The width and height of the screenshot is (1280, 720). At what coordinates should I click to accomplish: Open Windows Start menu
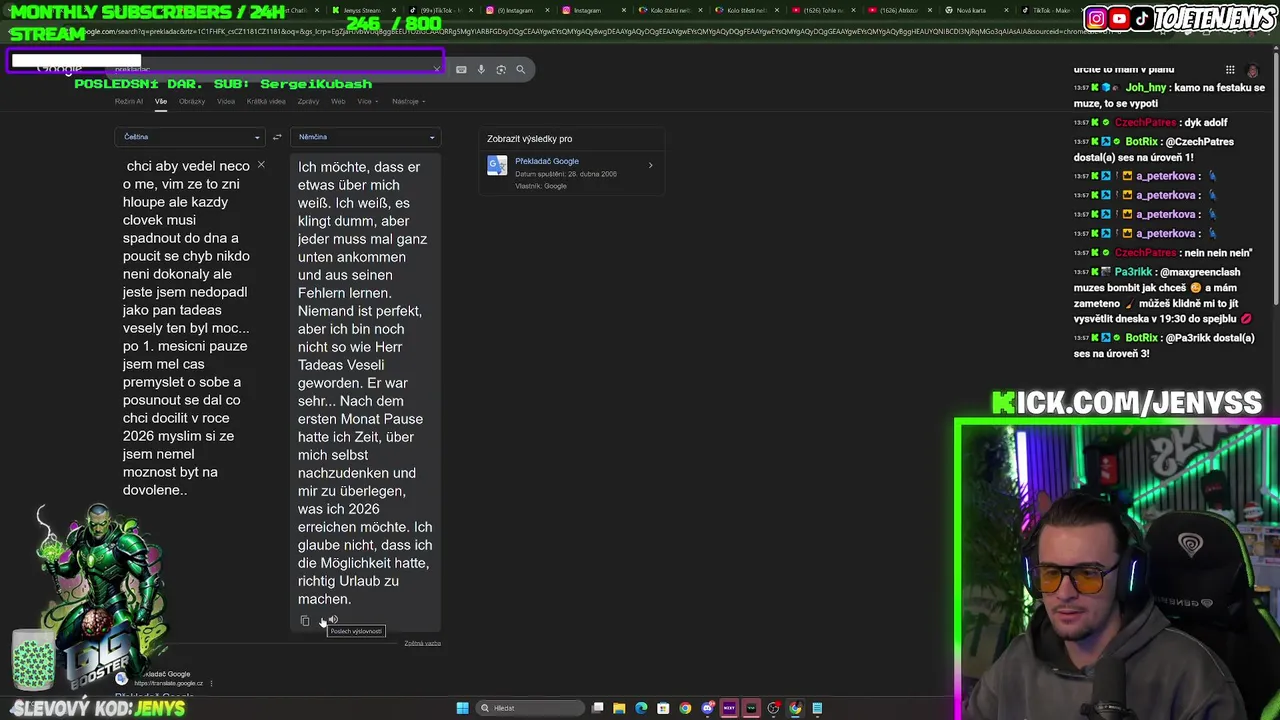[462, 708]
